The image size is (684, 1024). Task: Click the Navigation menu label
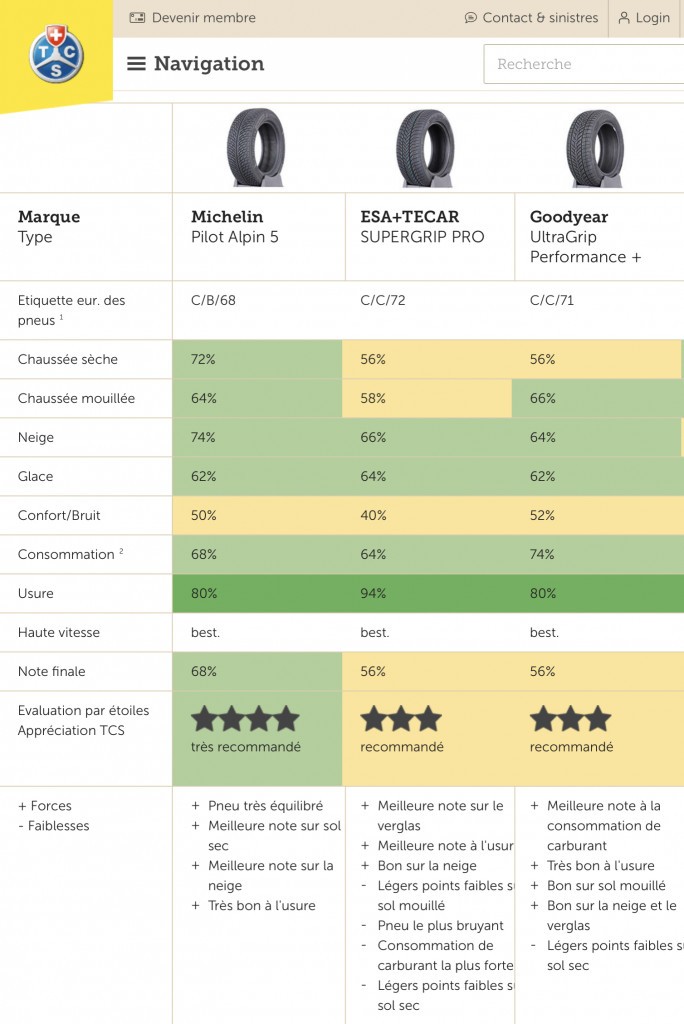tap(209, 63)
